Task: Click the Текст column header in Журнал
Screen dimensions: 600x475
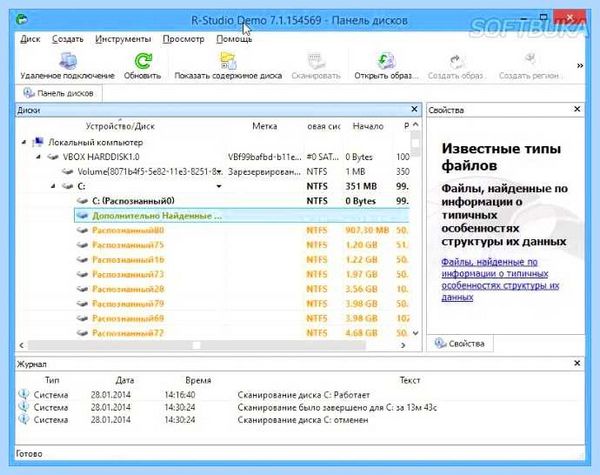Action: click(410, 380)
